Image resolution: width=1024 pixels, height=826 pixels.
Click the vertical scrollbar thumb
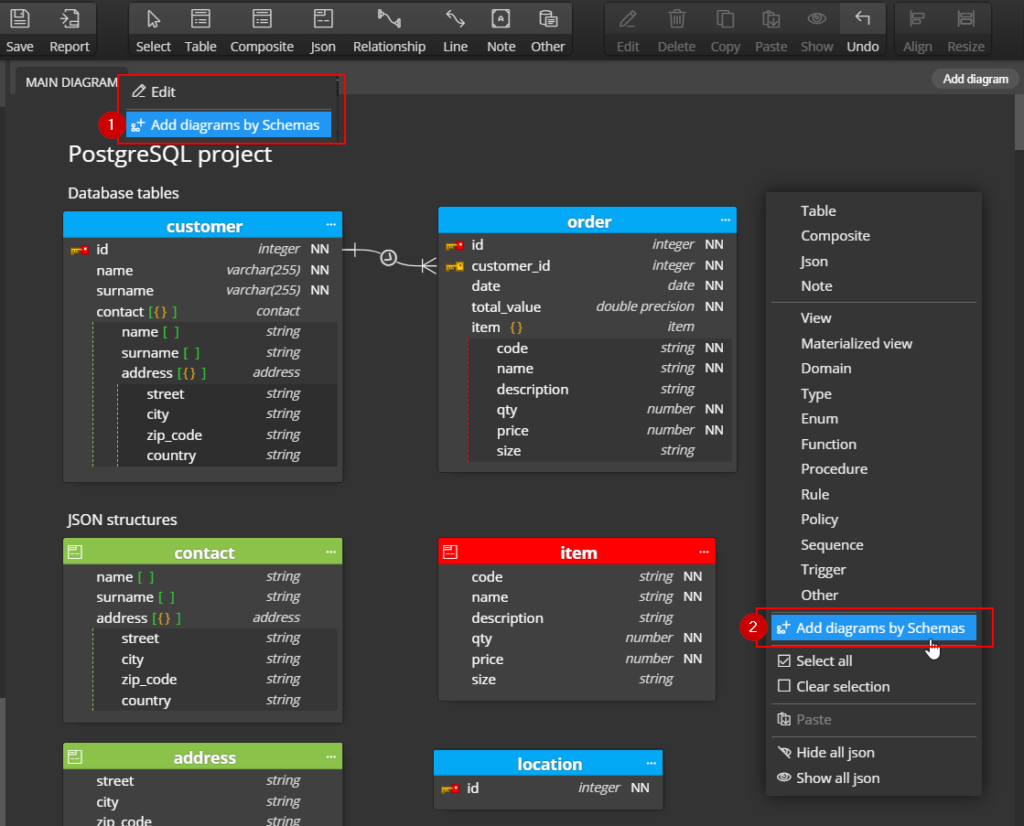click(x=1019, y=122)
